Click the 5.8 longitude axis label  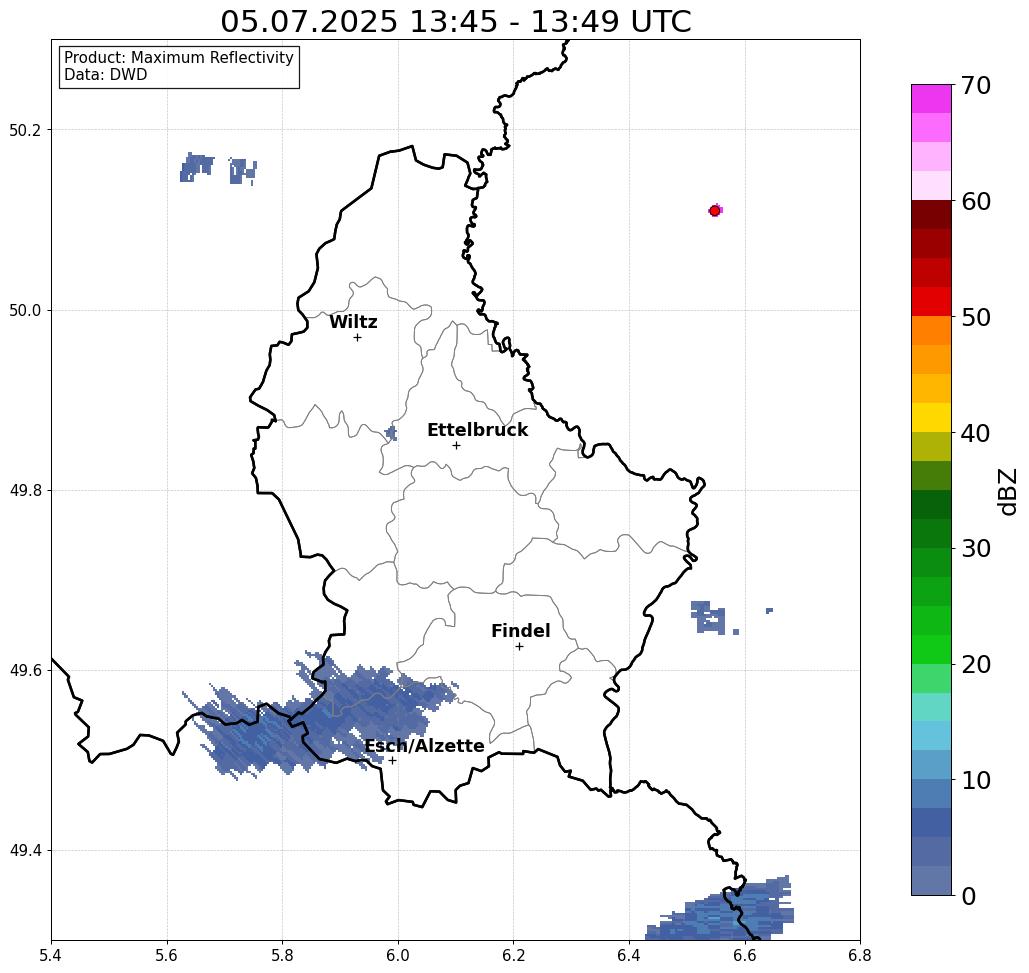tap(282, 955)
